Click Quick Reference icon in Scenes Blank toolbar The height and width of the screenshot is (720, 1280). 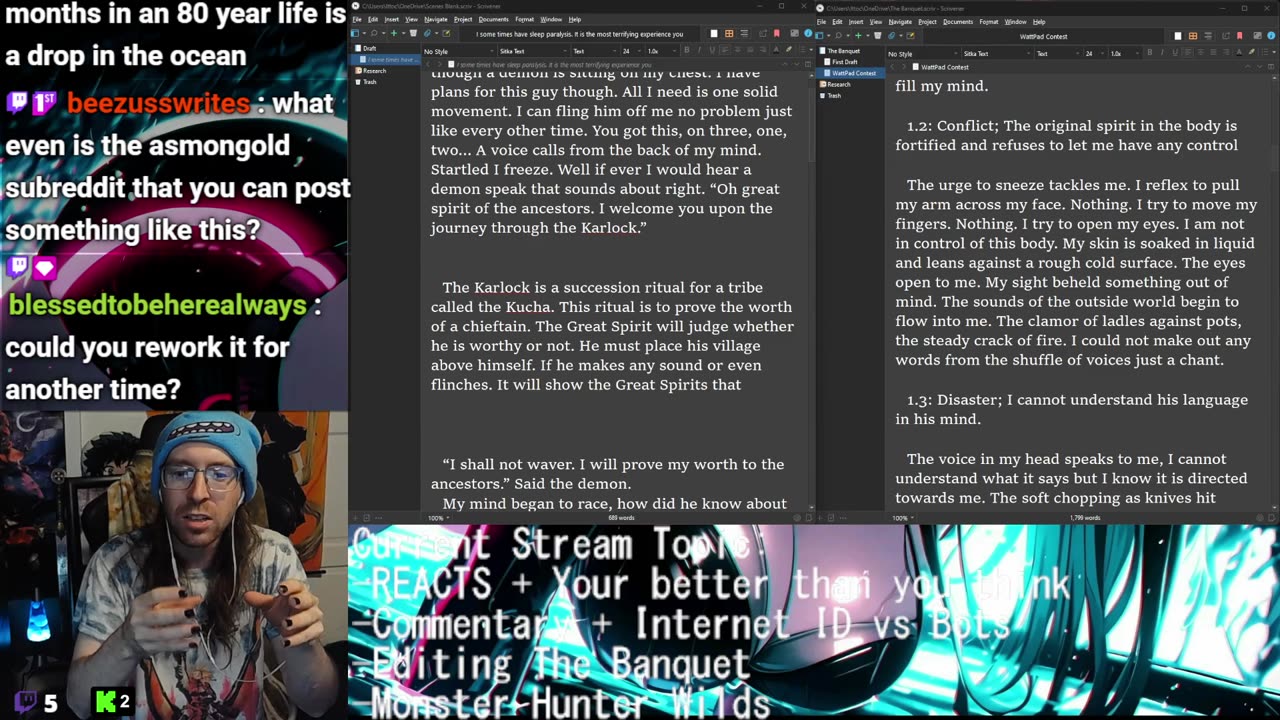[446, 34]
